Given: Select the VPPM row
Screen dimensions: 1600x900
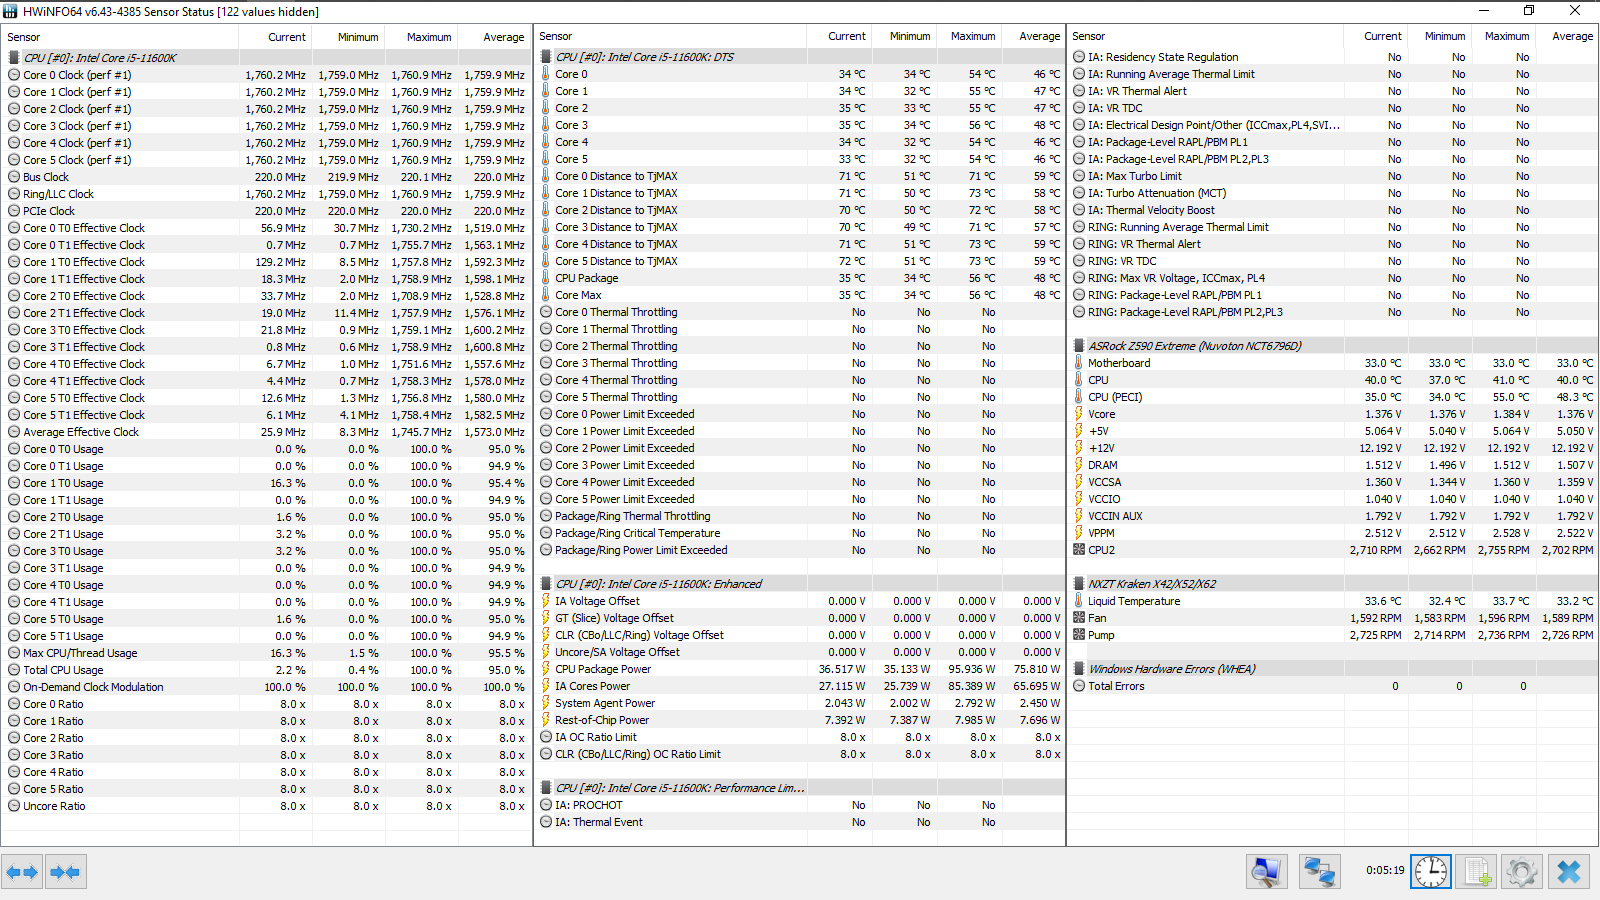Looking at the screenshot, I should tap(1333, 533).
